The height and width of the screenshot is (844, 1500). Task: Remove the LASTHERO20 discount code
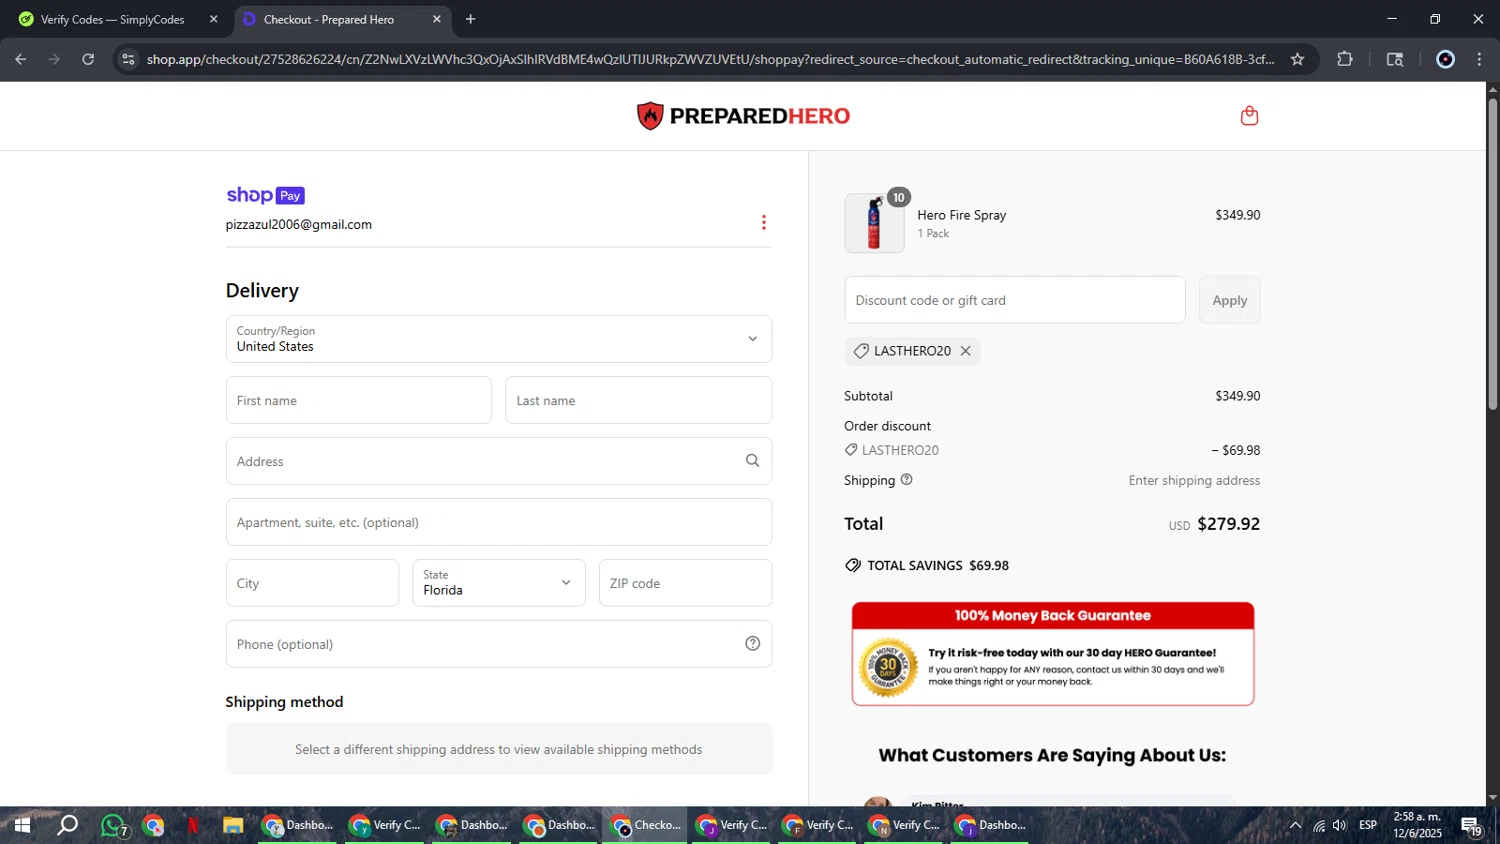pos(965,351)
